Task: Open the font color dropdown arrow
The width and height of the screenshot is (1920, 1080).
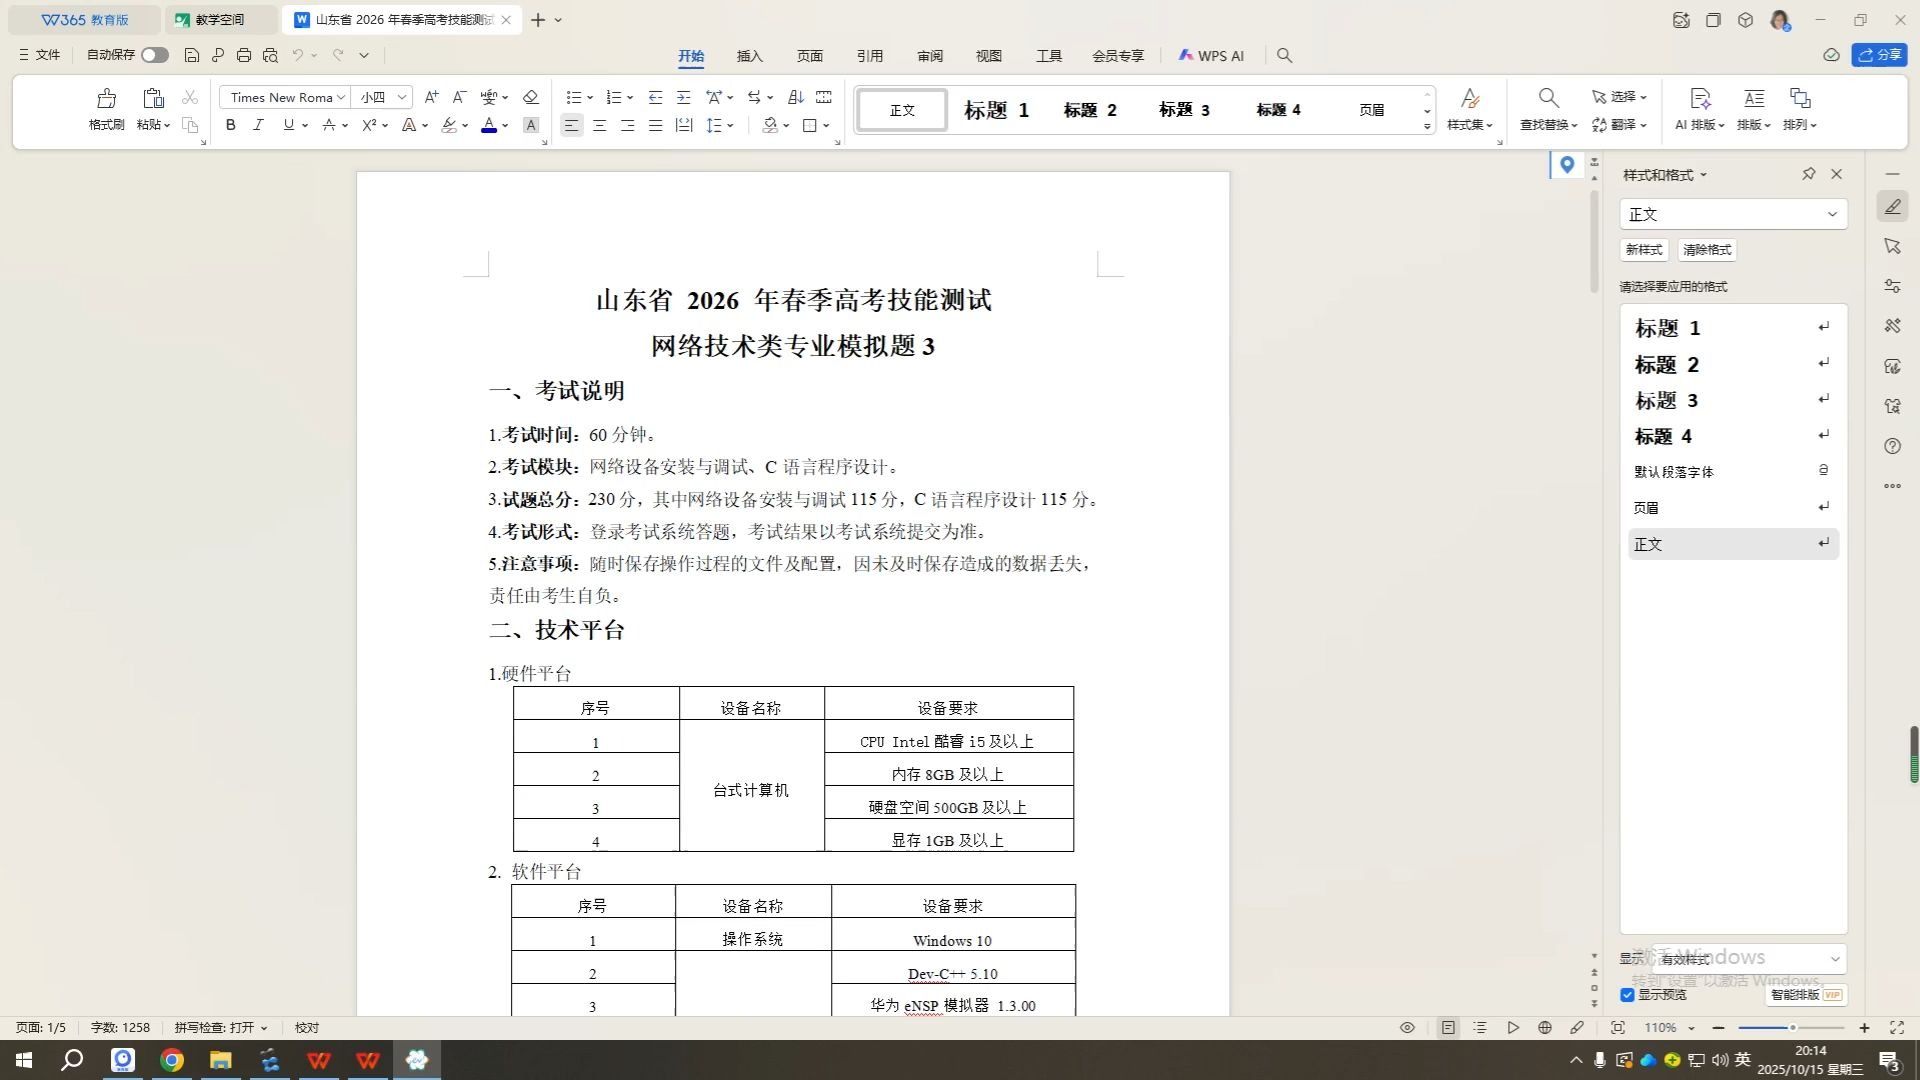Action: [x=503, y=125]
